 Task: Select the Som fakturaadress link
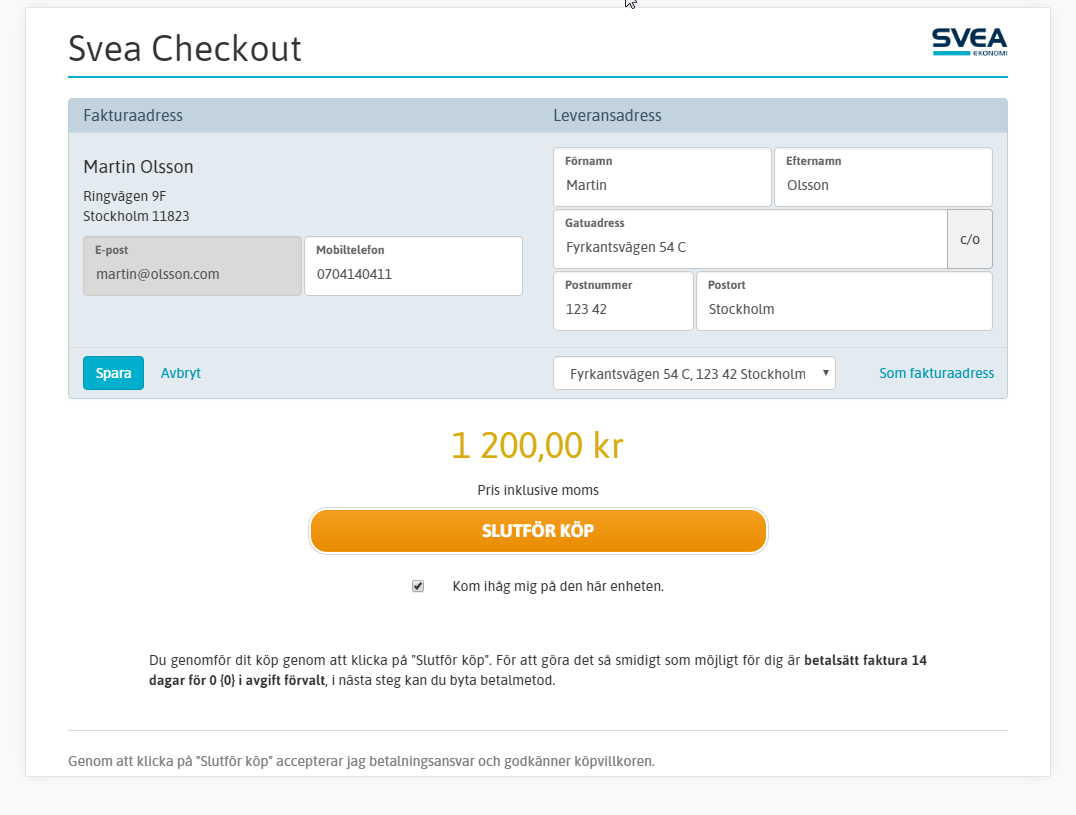point(936,372)
